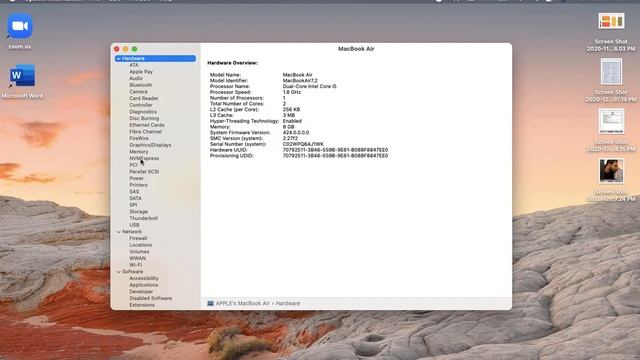
Task: Show Ethernet Cards information
Action: (147, 125)
